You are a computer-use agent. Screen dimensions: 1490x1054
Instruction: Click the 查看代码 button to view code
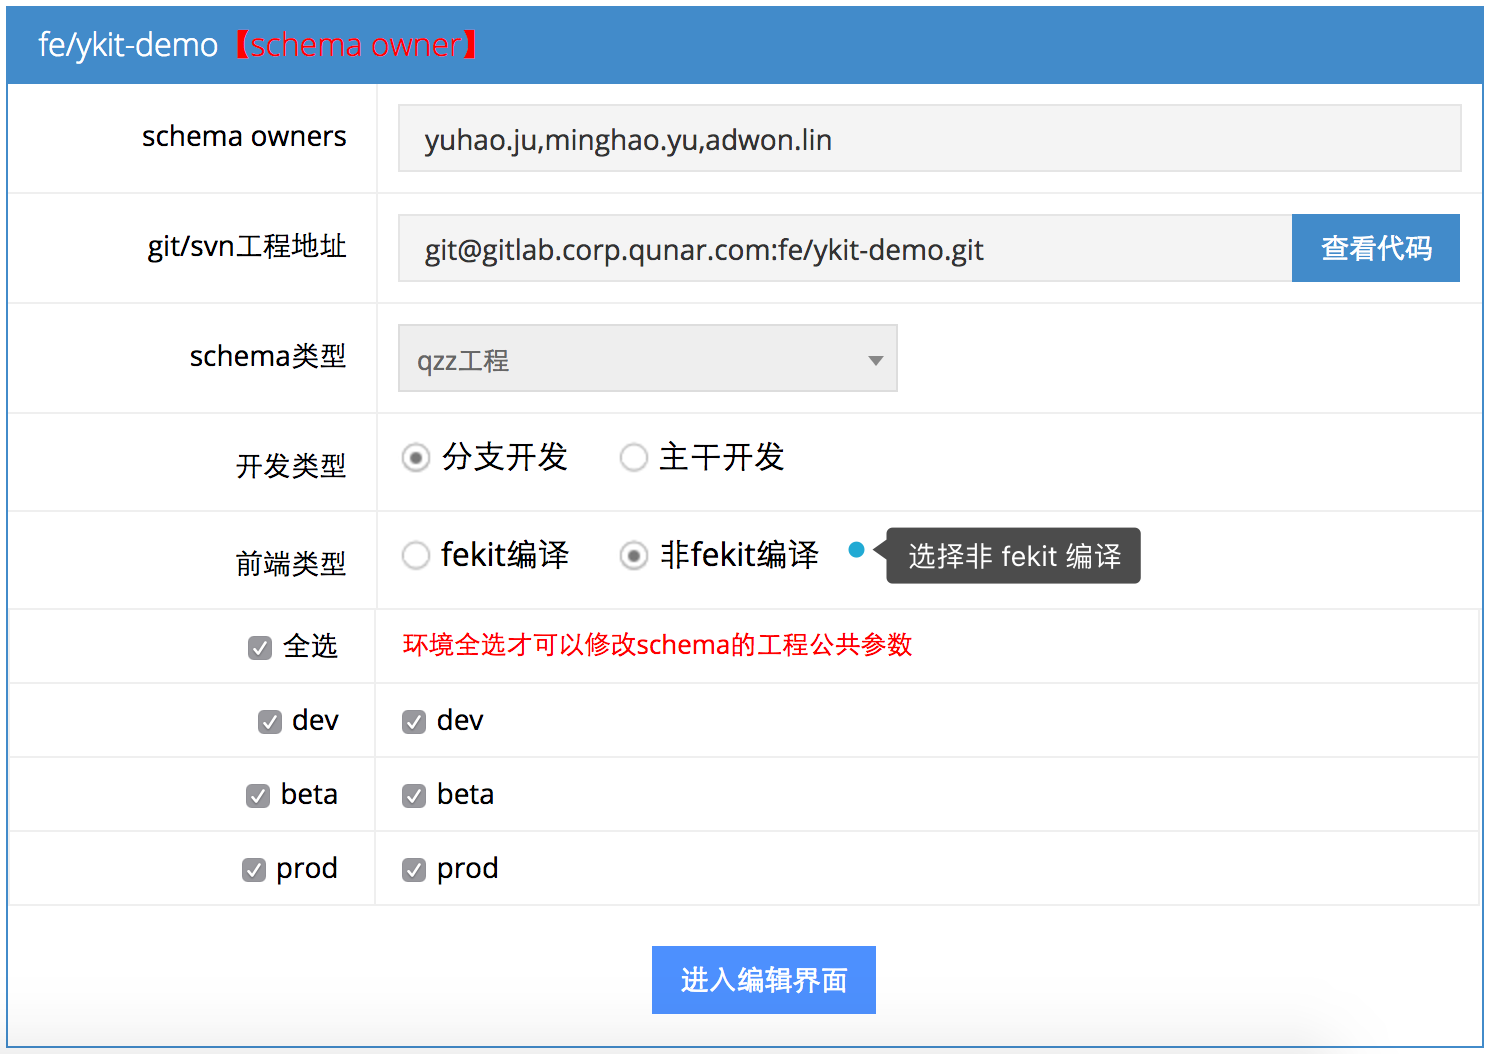(x=1375, y=248)
